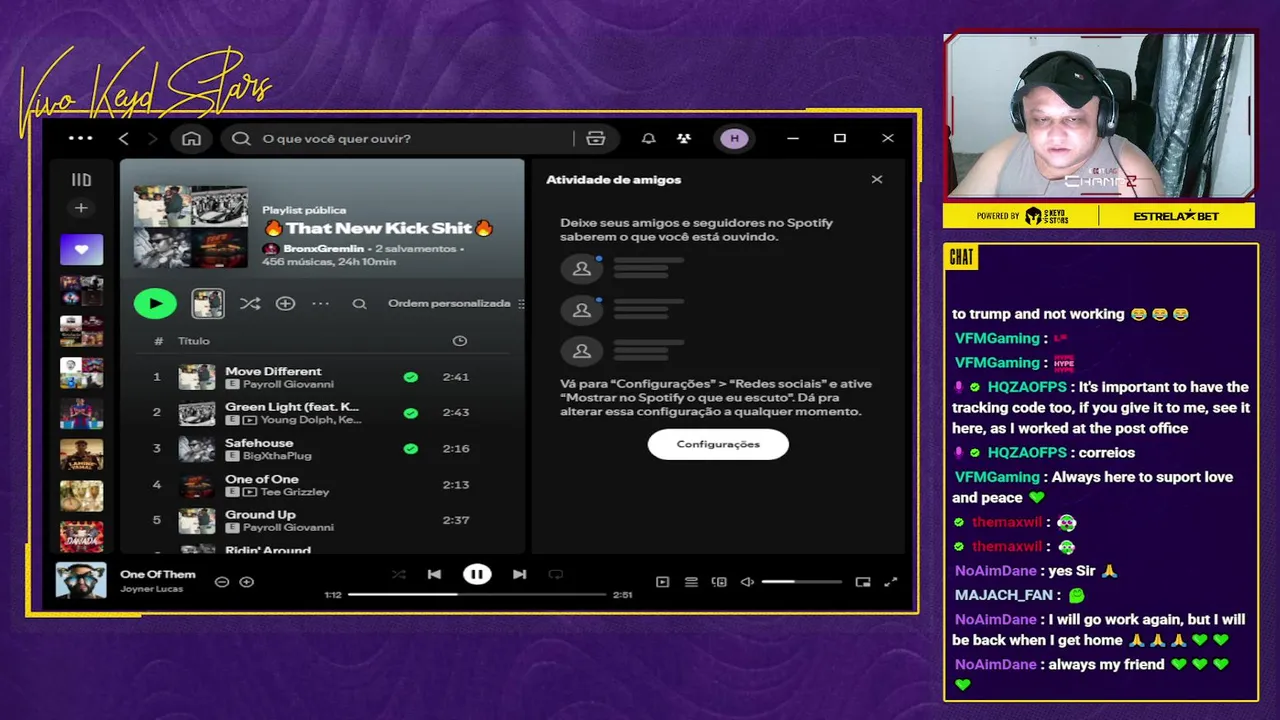Toggle the friends activity icon in top bar

tap(684, 138)
